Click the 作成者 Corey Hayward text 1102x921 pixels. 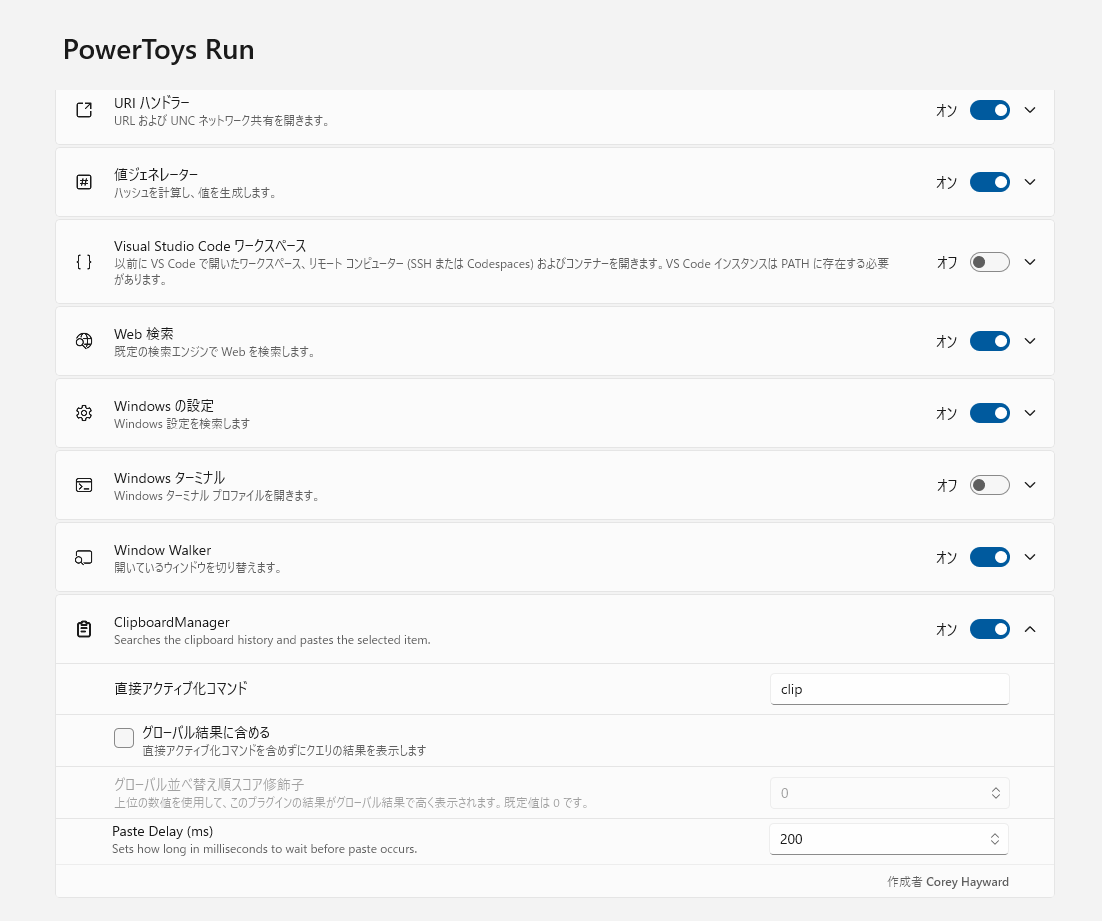pyautogui.click(x=947, y=882)
